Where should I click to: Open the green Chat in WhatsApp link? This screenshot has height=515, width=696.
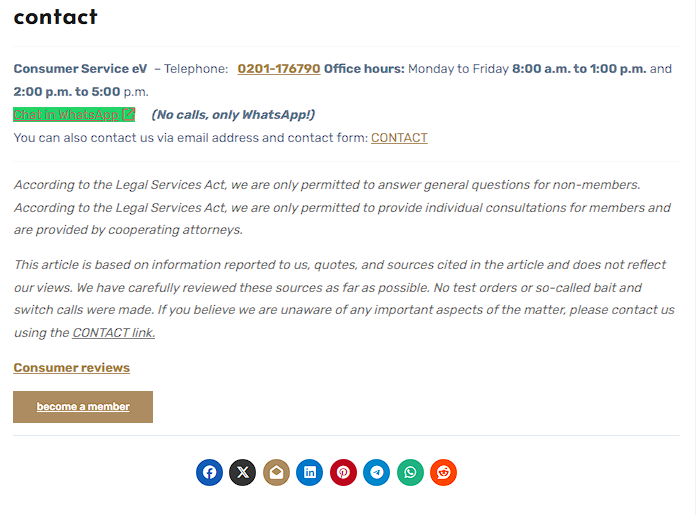pos(74,115)
